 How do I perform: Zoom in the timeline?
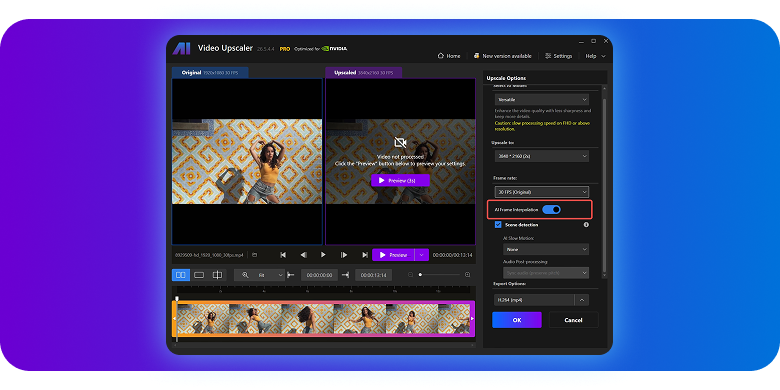click(467, 275)
